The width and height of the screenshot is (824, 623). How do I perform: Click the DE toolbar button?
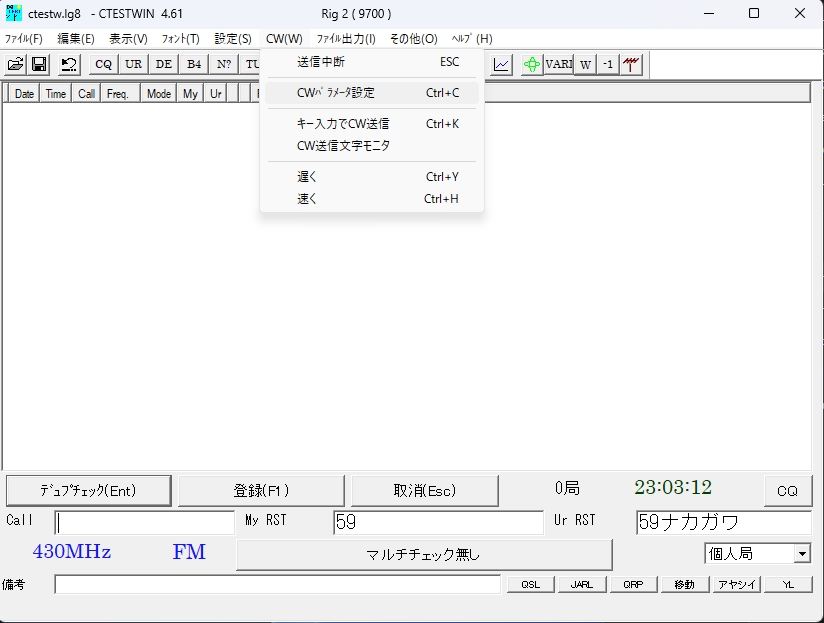(163, 64)
